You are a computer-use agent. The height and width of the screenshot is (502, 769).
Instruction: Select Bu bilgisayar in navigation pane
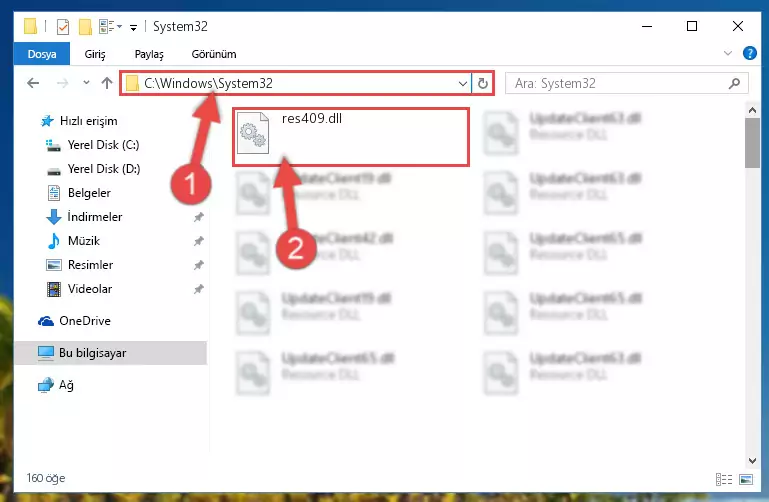(x=111, y=353)
